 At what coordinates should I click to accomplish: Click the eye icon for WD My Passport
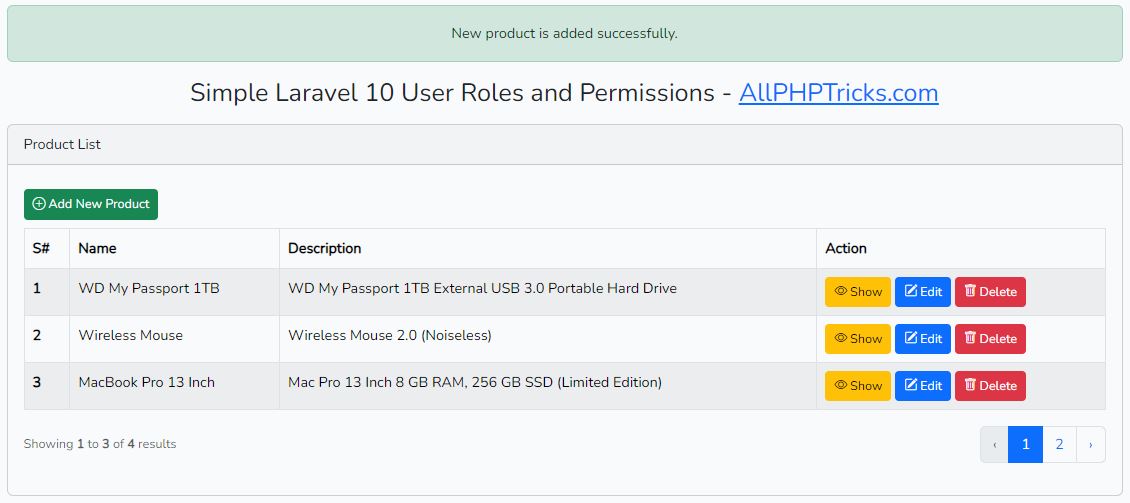click(840, 291)
